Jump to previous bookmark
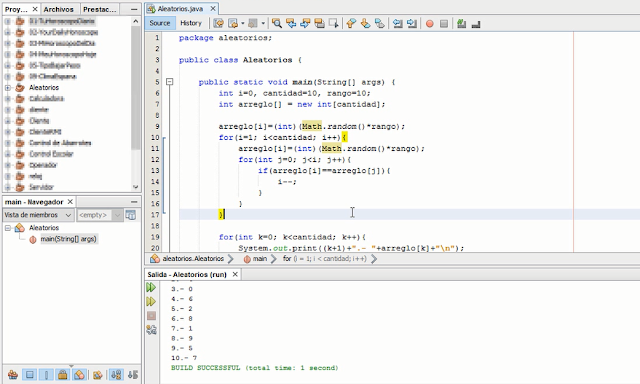Viewport: 640px width, 384px height. [x=351, y=24]
